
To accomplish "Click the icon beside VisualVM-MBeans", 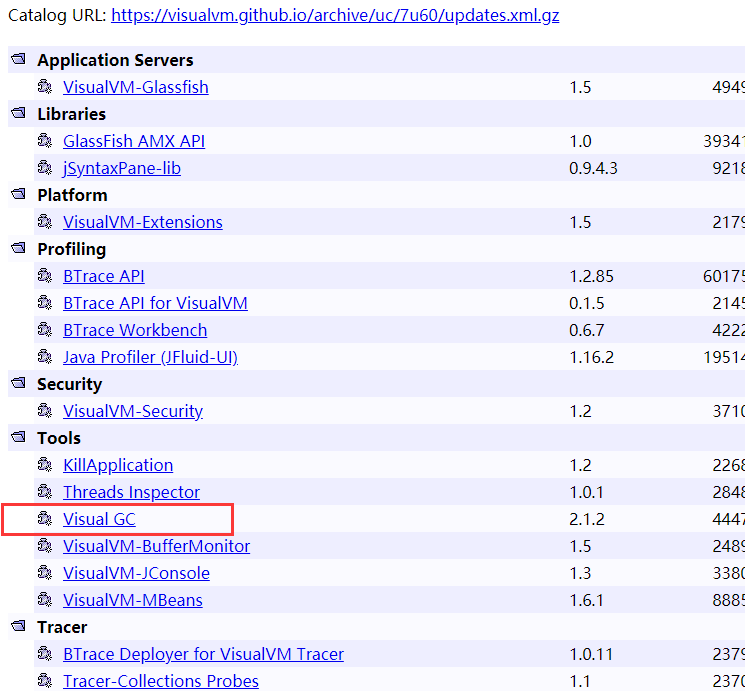I will [x=44, y=600].
